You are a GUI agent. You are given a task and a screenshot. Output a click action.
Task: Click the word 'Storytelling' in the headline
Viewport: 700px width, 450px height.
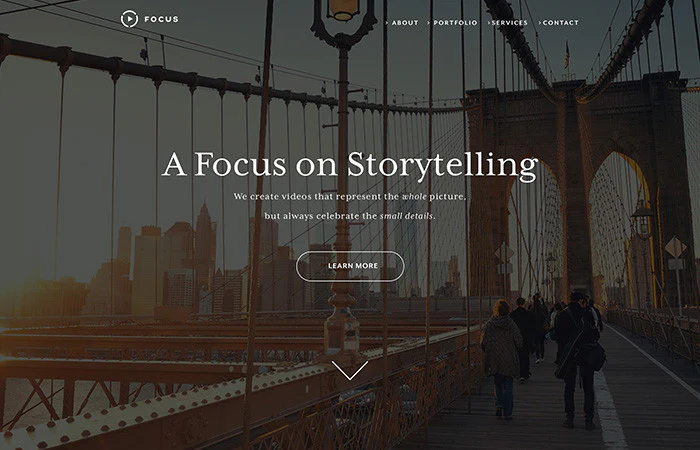(x=443, y=166)
